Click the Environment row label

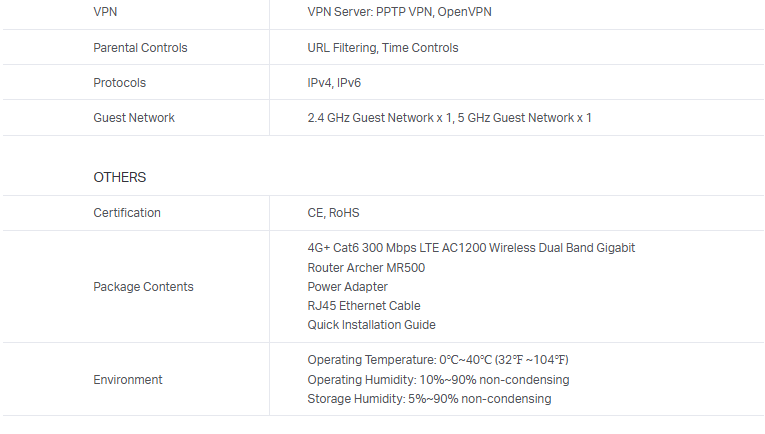(x=127, y=379)
